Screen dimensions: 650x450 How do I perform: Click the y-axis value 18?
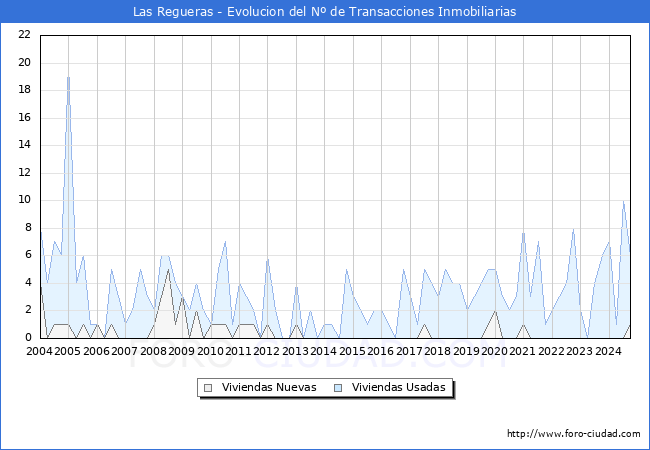(x=25, y=90)
